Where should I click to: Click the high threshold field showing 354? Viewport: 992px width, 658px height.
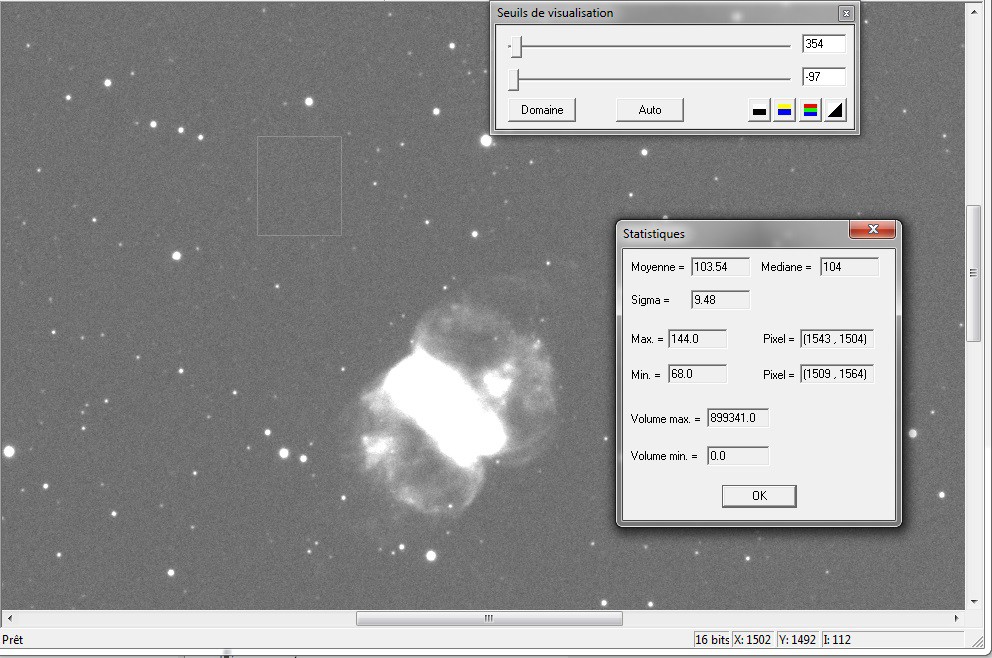[824, 44]
